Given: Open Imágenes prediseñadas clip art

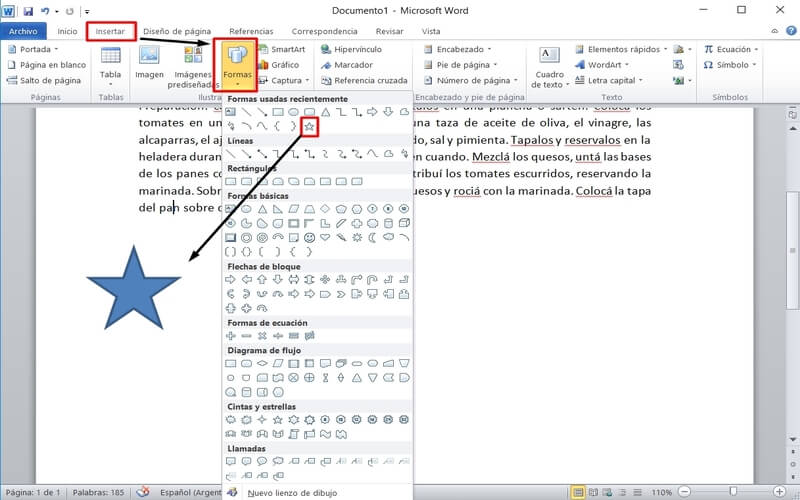Looking at the screenshot, I should click(x=193, y=67).
